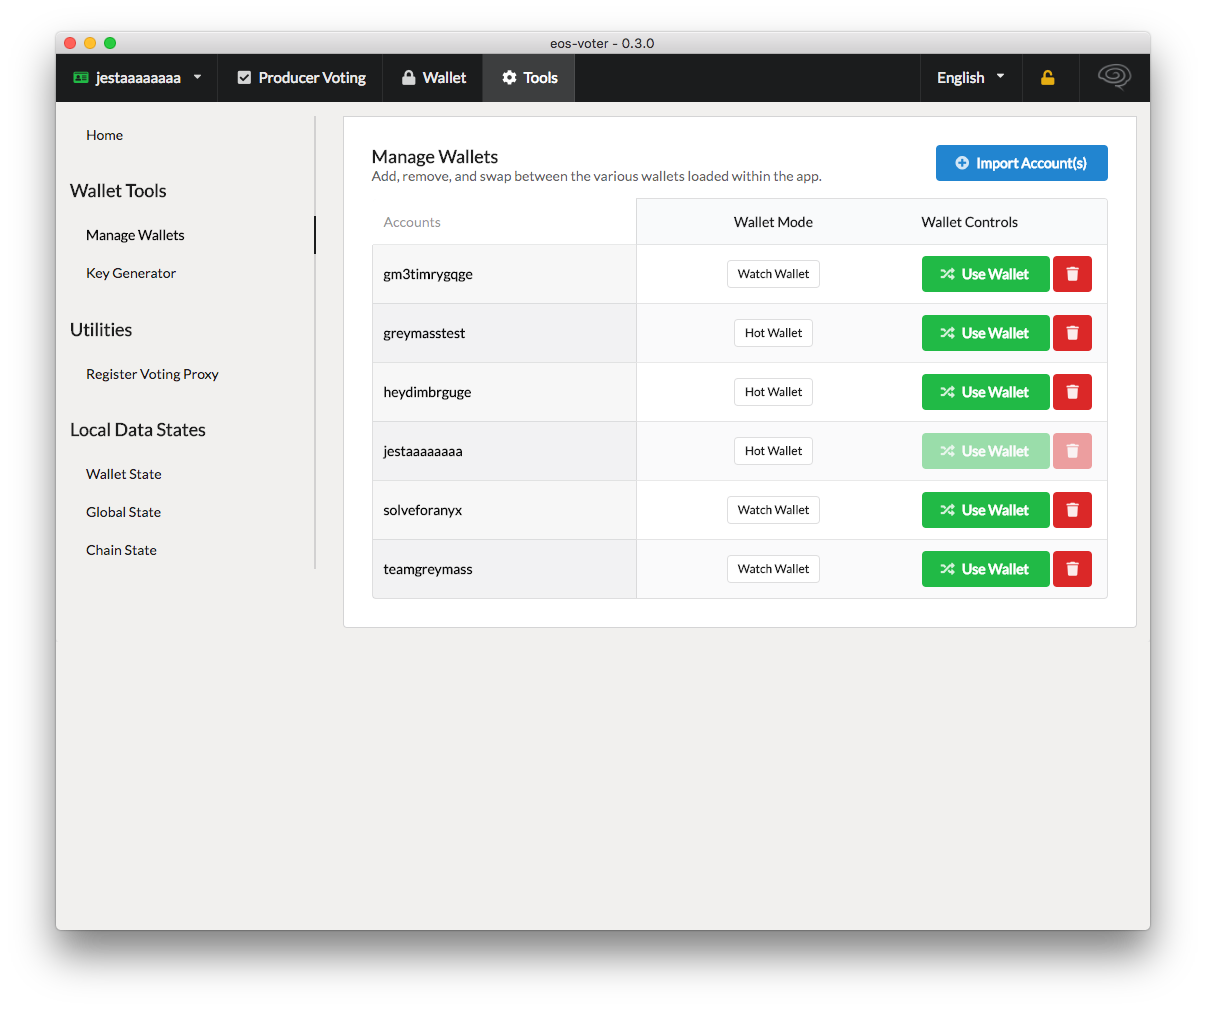This screenshot has width=1206, height=1010.
Task: Click account name solveforanyx
Action: click(x=423, y=510)
